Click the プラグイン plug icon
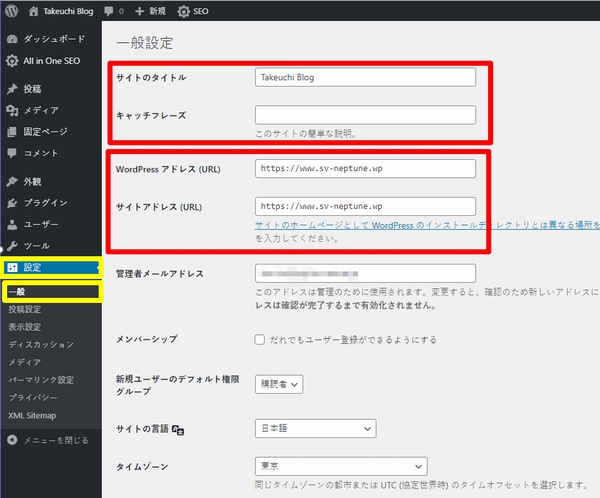 [x=12, y=203]
